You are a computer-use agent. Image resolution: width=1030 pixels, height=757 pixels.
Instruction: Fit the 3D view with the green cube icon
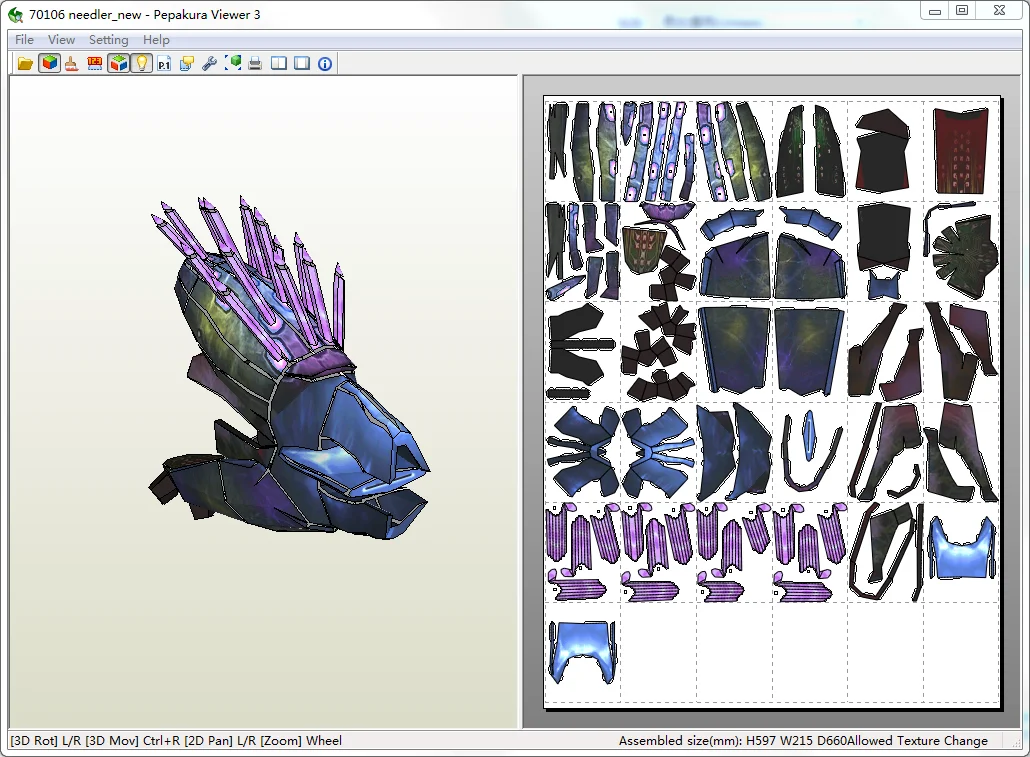tap(233, 64)
